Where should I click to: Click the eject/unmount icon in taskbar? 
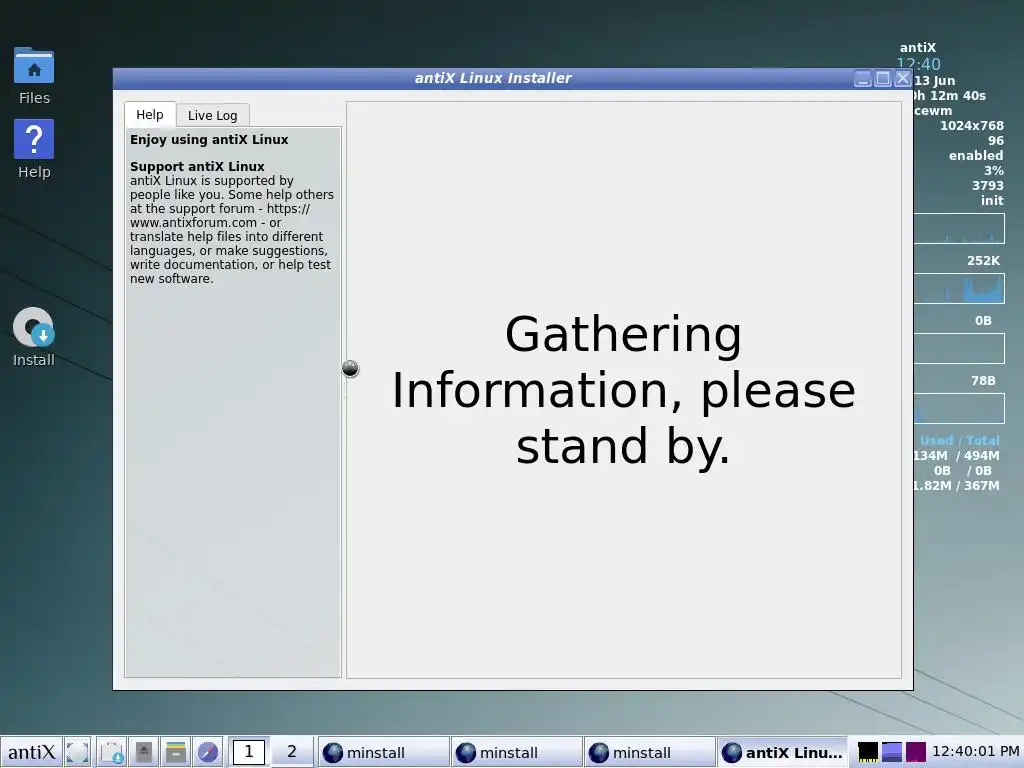[x=144, y=752]
